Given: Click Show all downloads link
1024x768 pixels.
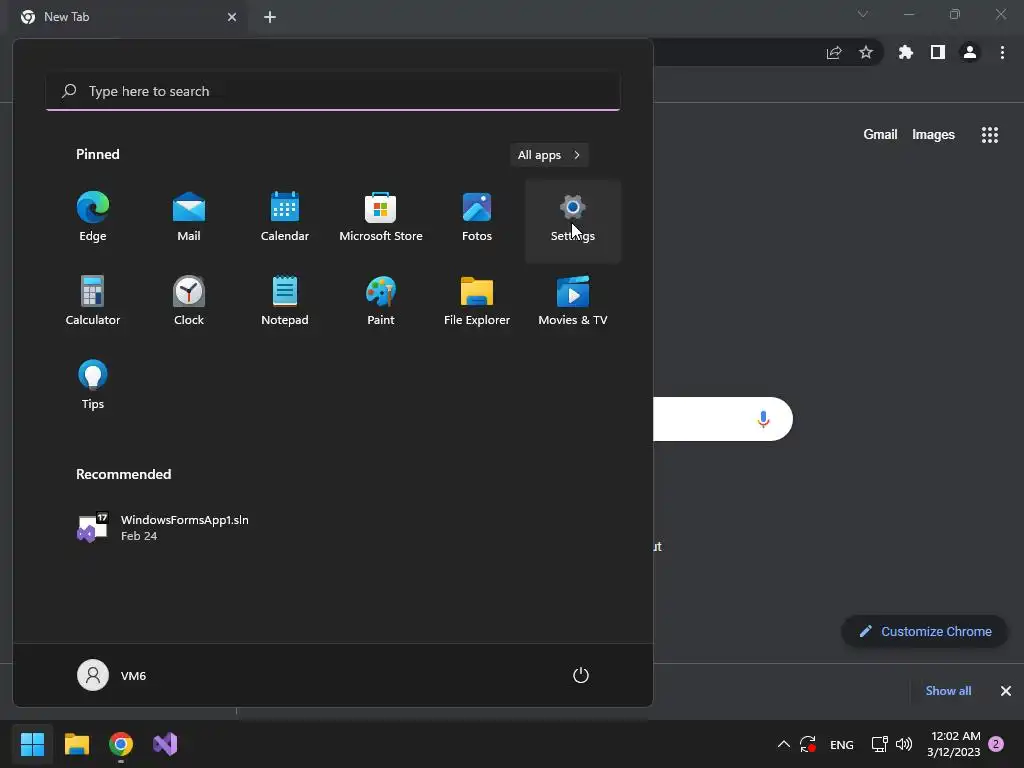Looking at the screenshot, I should point(948,691).
